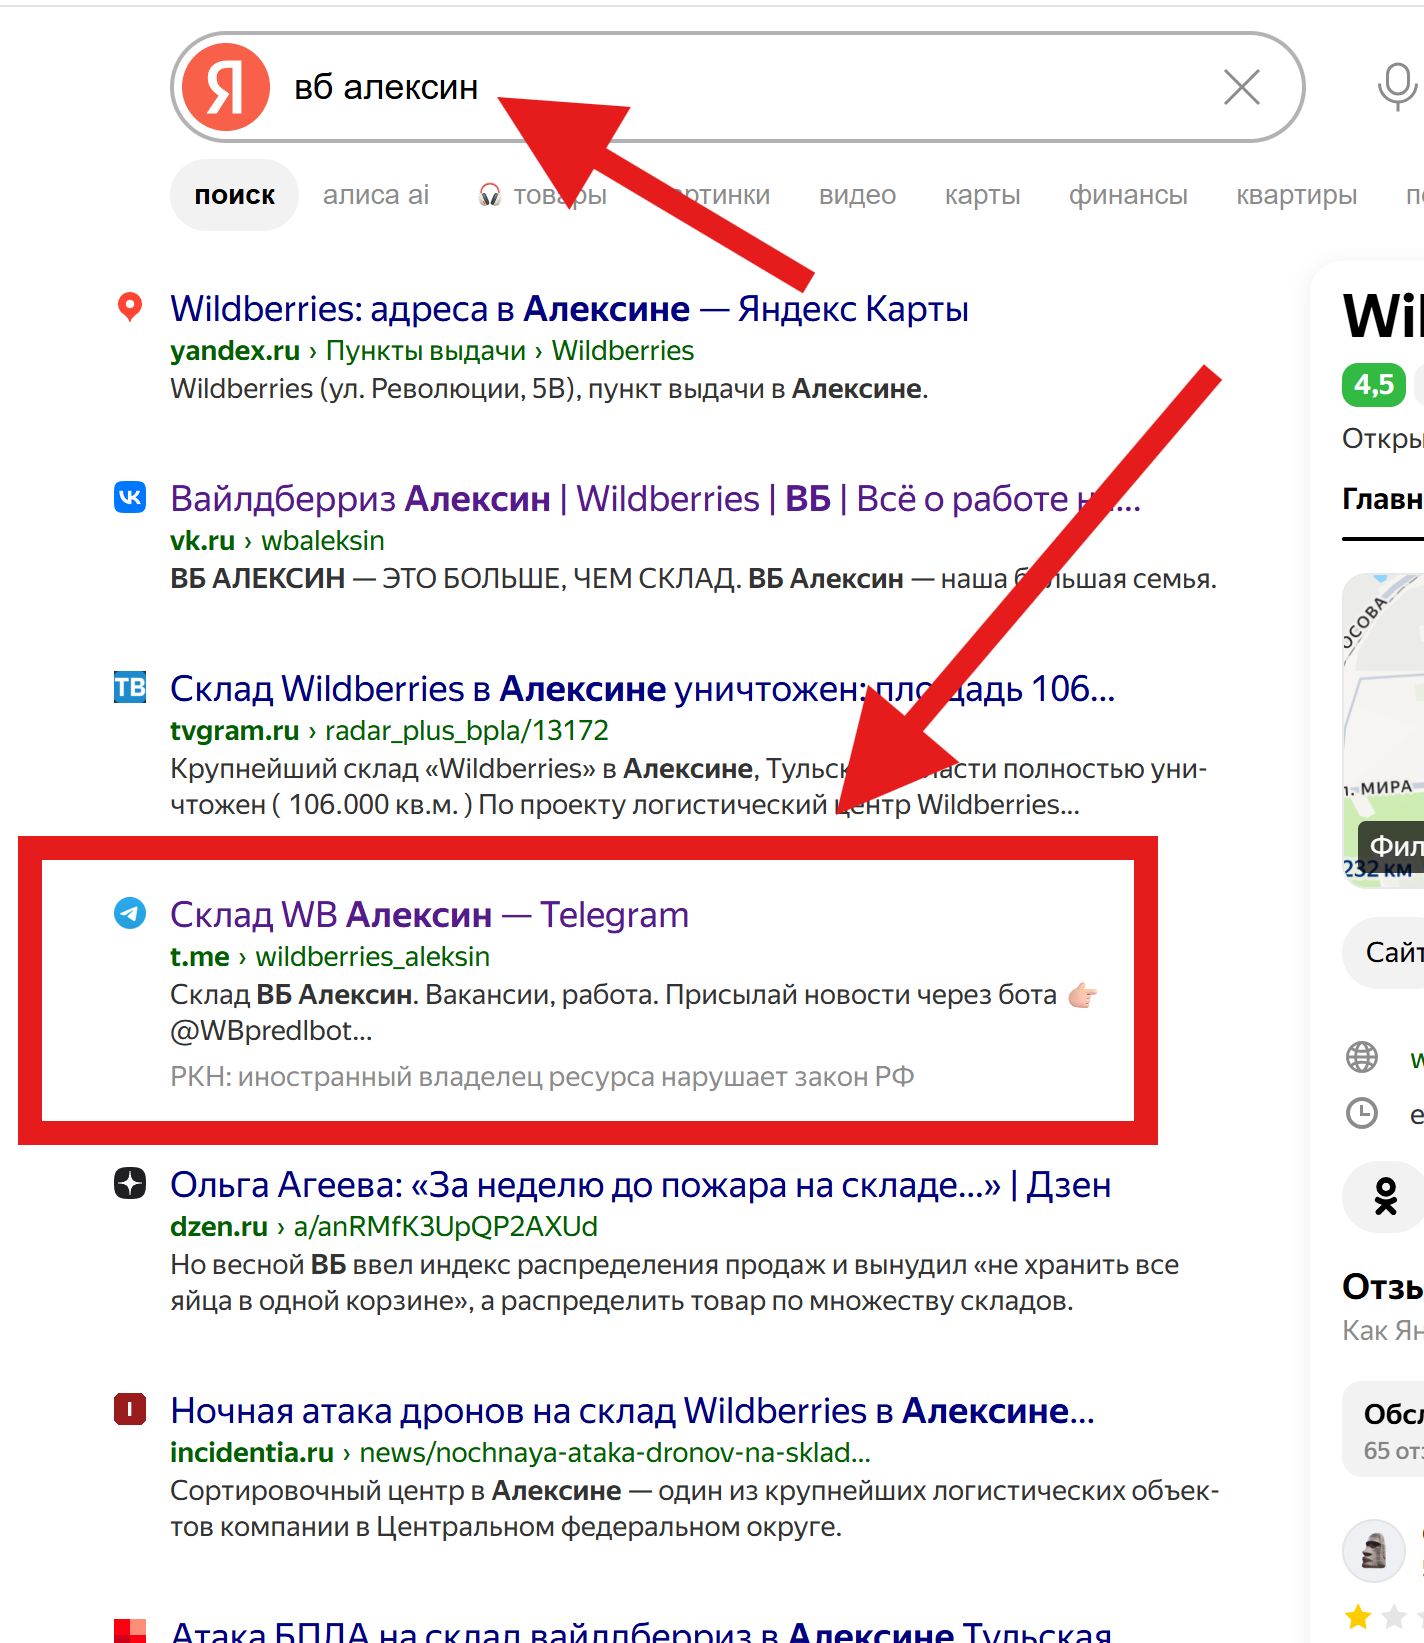Image resolution: width=1424 pixels, height=1643 pixels.
Task: Click the VK favicon next to Вайлдберриз Алексин result
Action: [130, 497]
